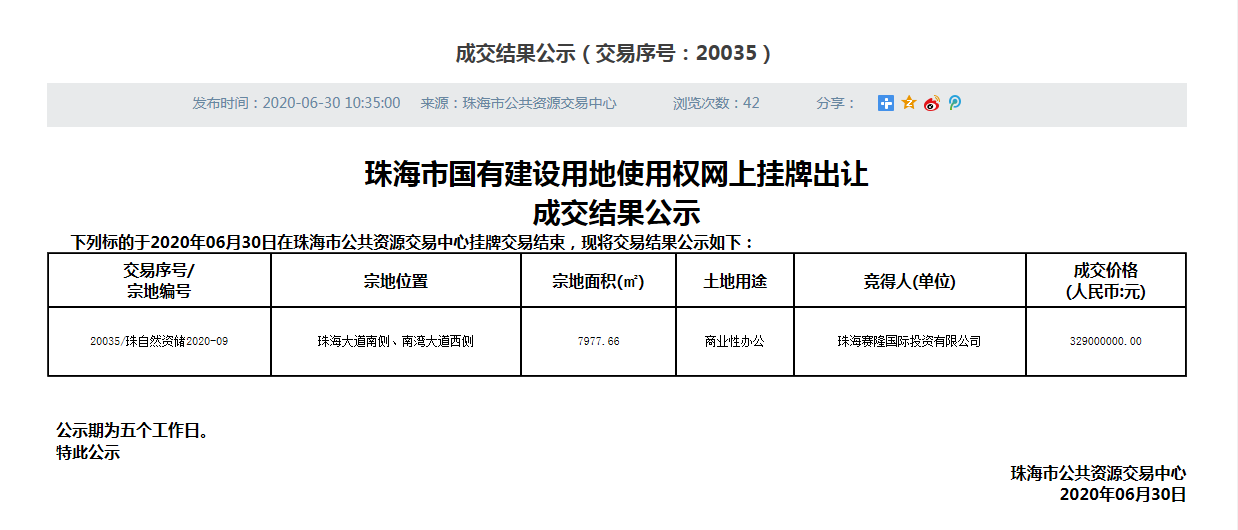Click the blue plus 'more share' icon
1238x530 pixels.
tap(885, 103)
